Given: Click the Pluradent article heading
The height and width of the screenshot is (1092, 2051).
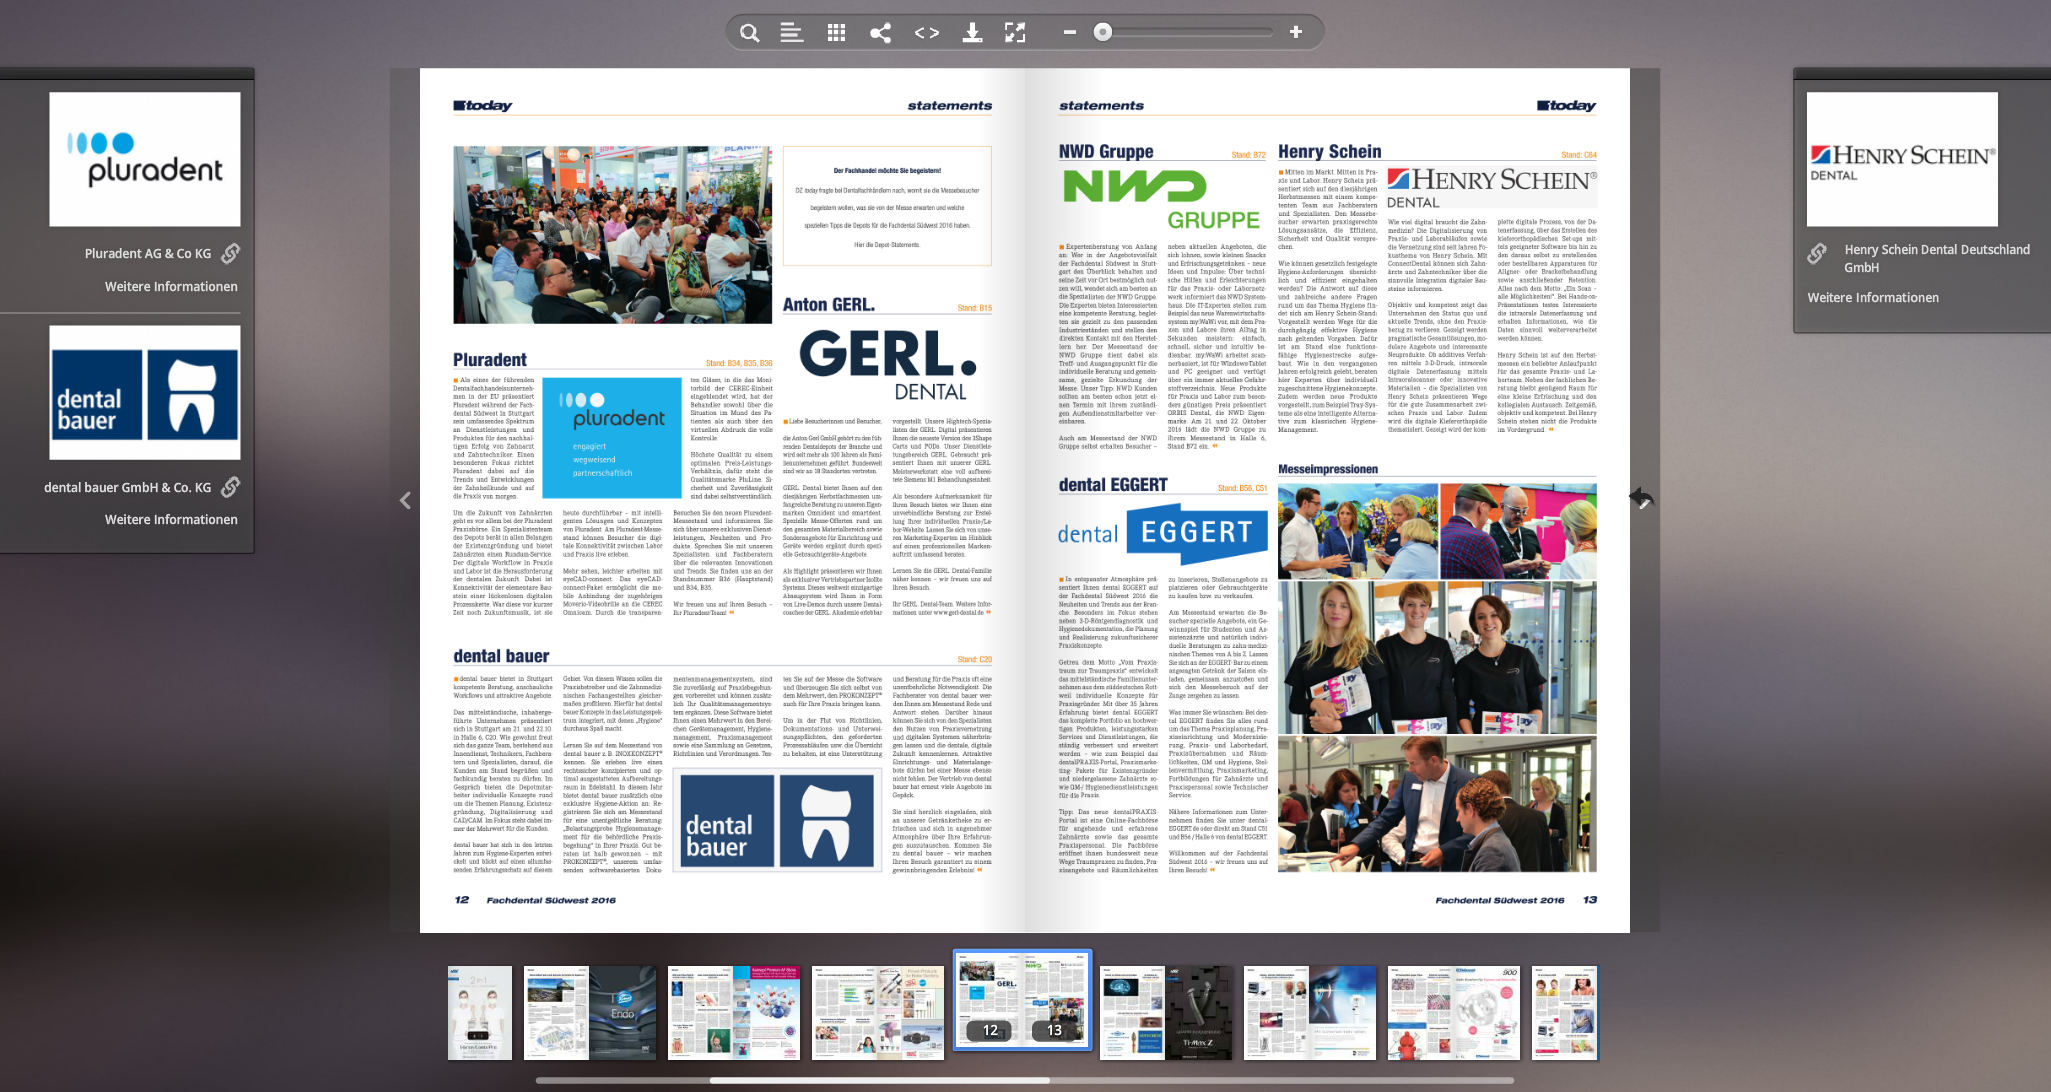Looking at the screenshot, I should pos(490,360).
